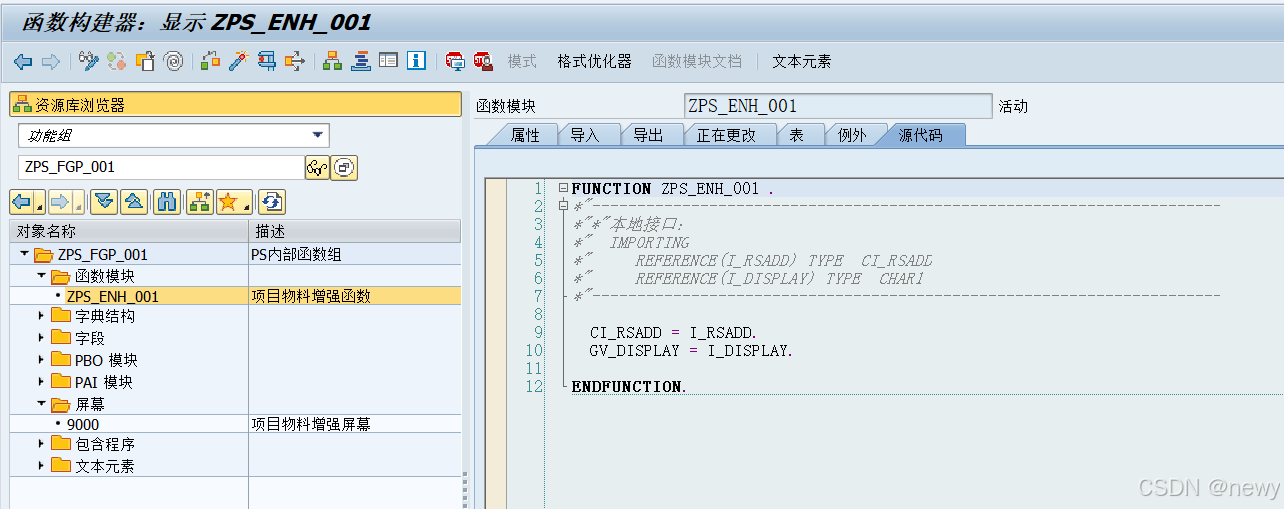Image resolution: width=1284 pixels, height=509 pixels.
Task: Click the Forward arrow in main toolbar
Action: pos(50,61)
